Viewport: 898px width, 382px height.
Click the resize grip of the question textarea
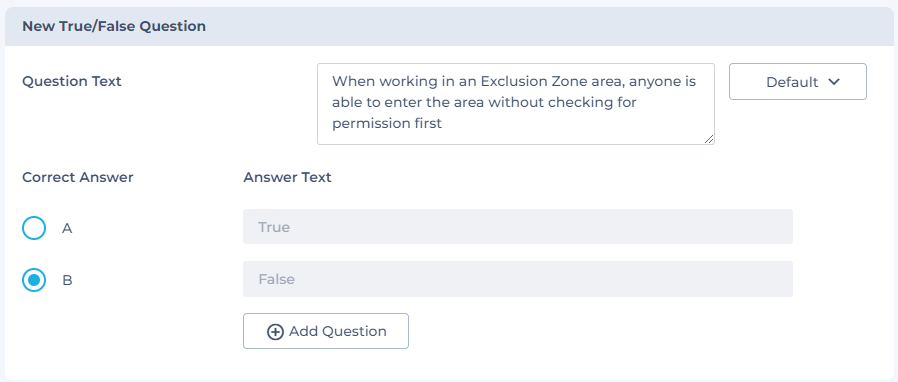click(709, 139)
